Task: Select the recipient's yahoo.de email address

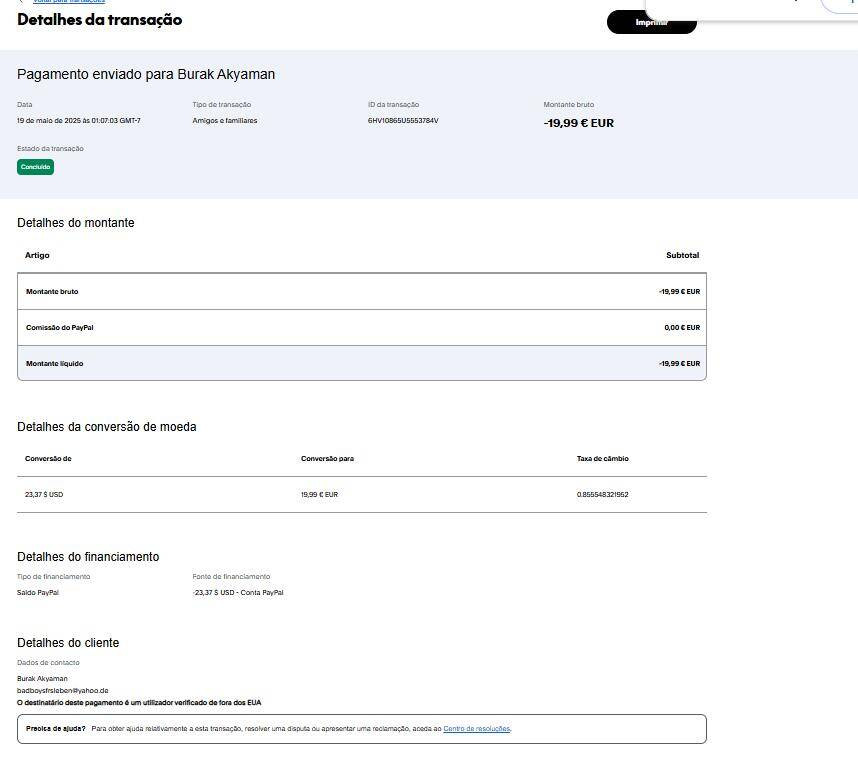Action: tap(62, 691)
